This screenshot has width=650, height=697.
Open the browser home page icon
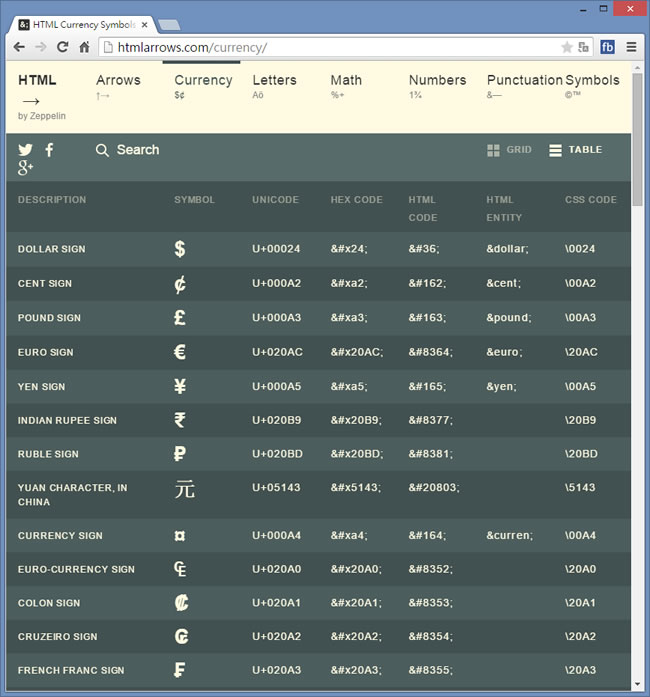(x=84, y=47)
